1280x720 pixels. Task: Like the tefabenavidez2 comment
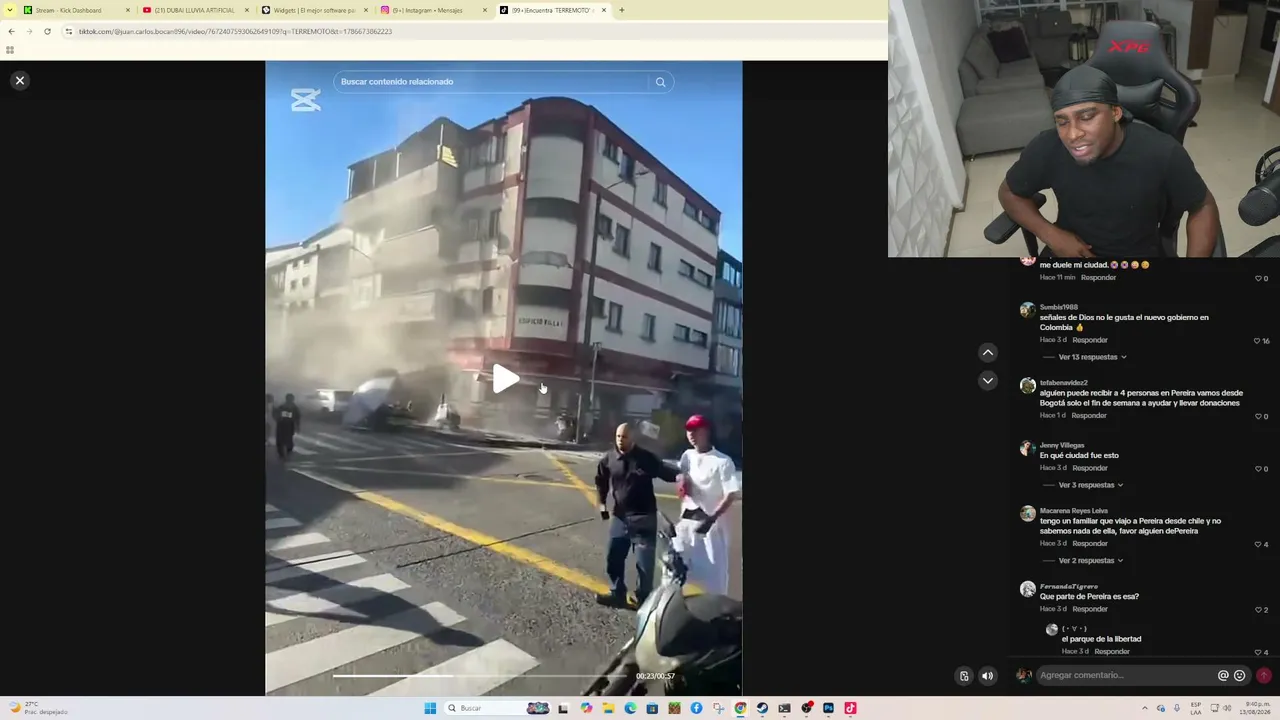point(1259,416)
